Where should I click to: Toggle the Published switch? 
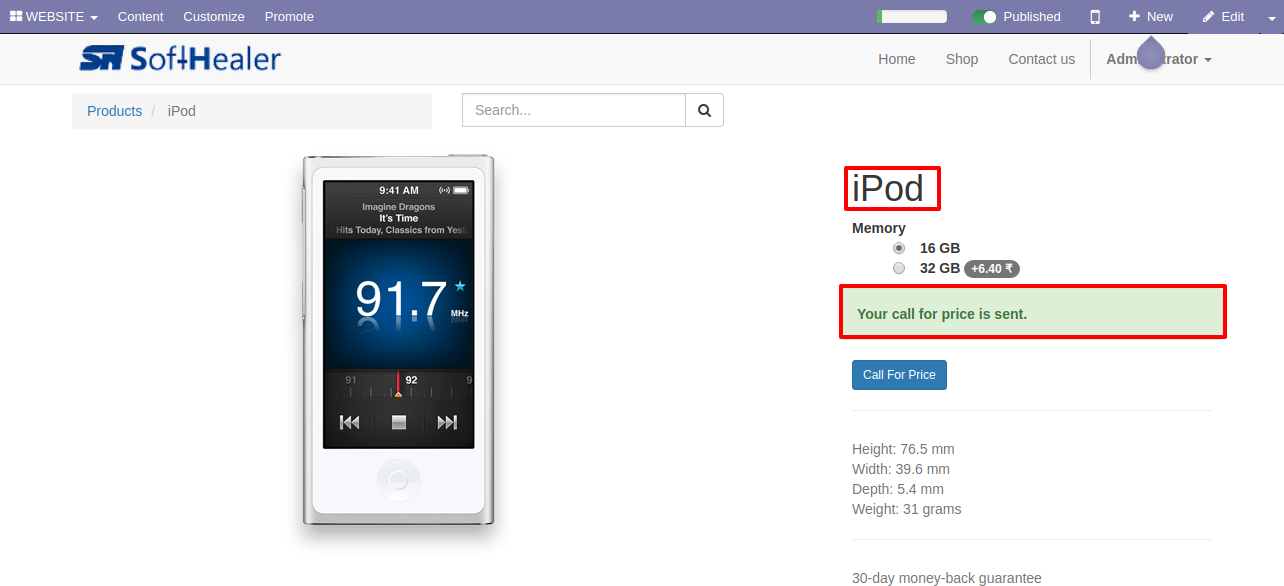point(985,17)
